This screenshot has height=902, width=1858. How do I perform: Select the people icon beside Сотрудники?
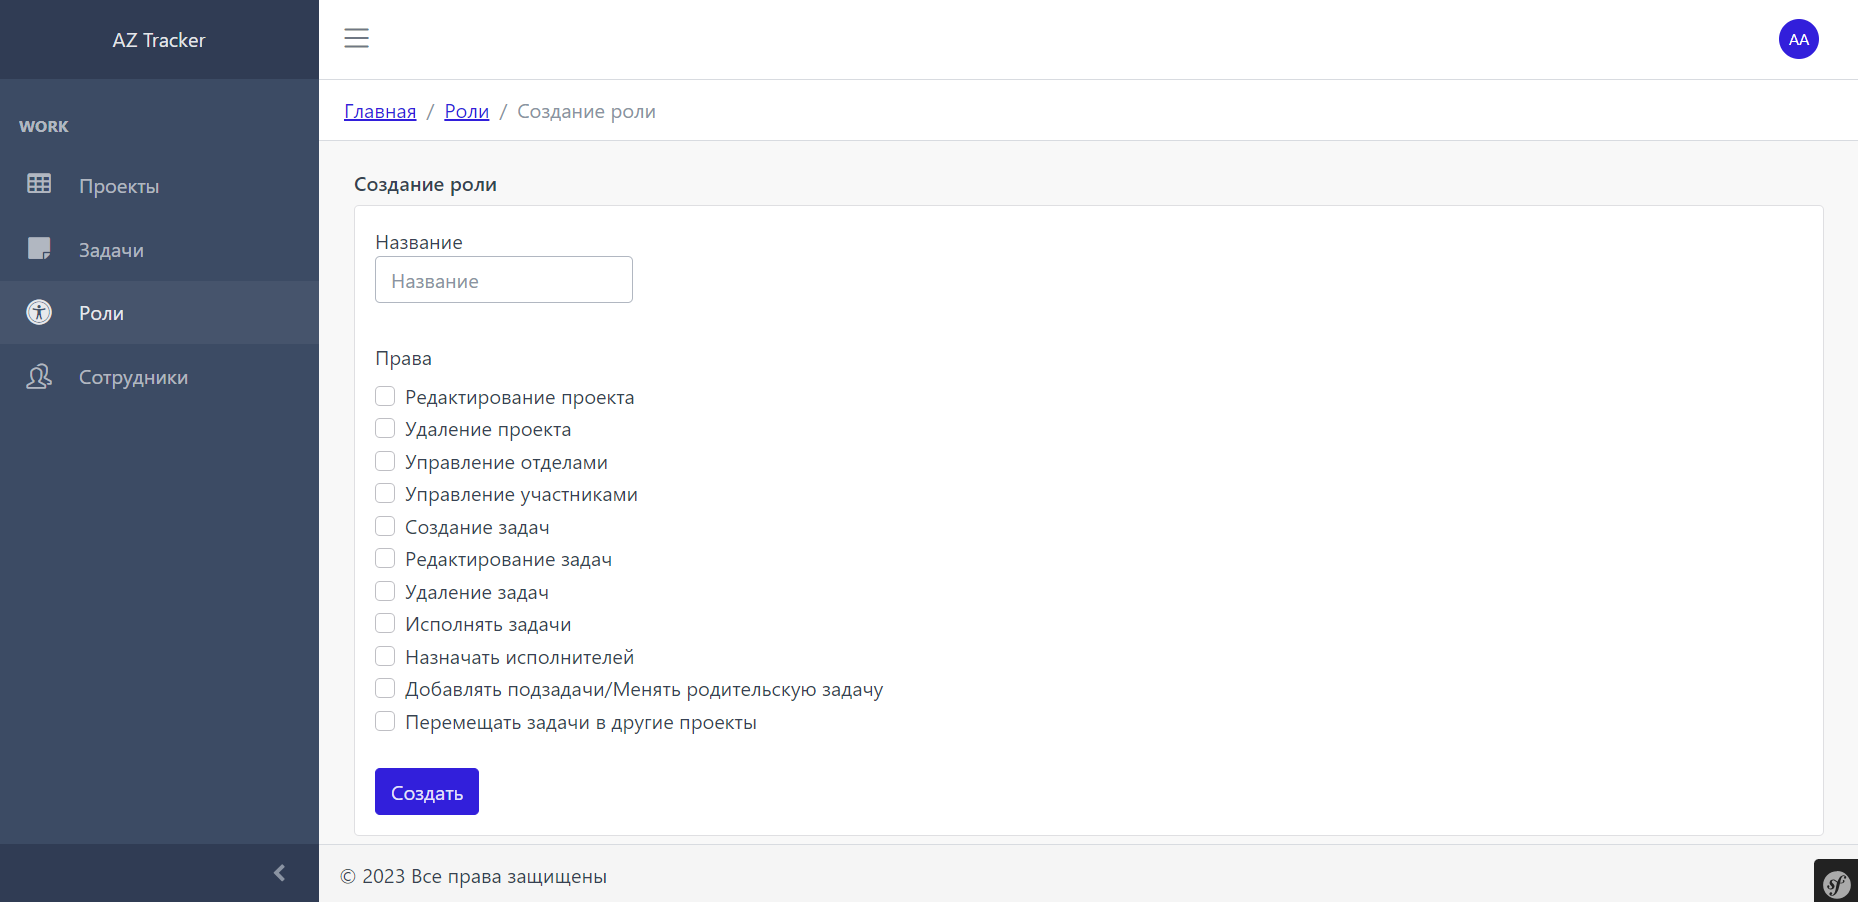[x=39, y=377]
